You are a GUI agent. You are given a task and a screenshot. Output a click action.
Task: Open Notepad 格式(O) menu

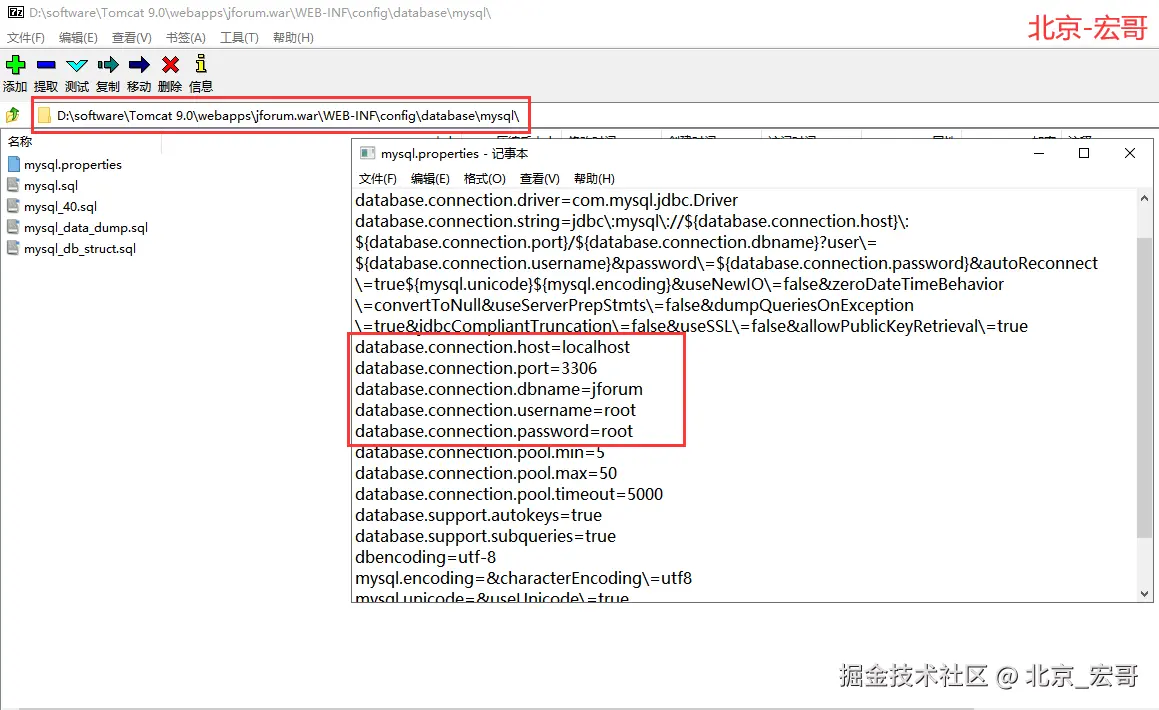point(485,179)
